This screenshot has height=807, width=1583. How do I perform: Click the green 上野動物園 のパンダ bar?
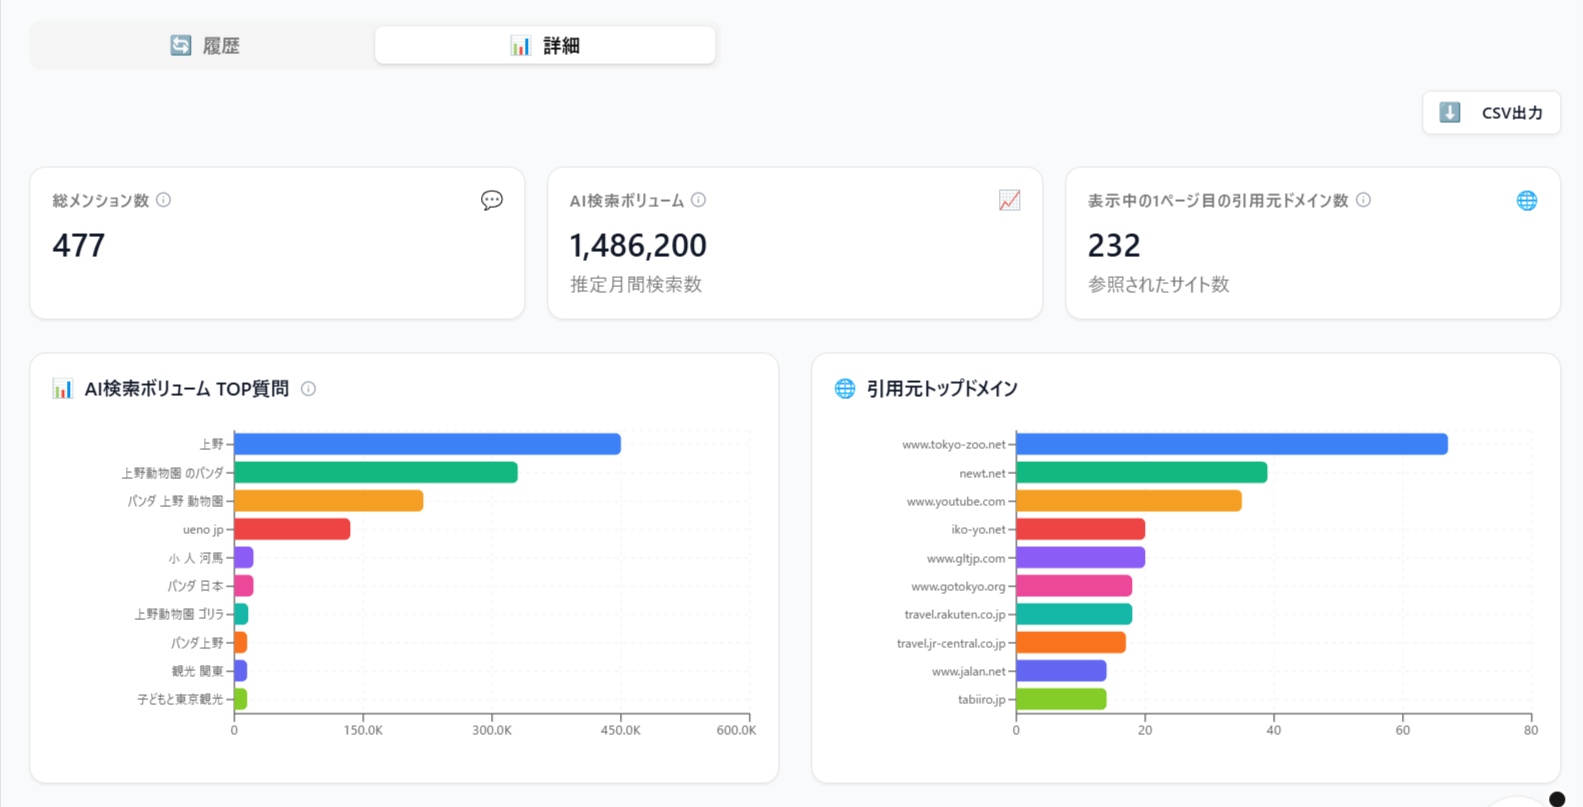[x=376, y=473]
